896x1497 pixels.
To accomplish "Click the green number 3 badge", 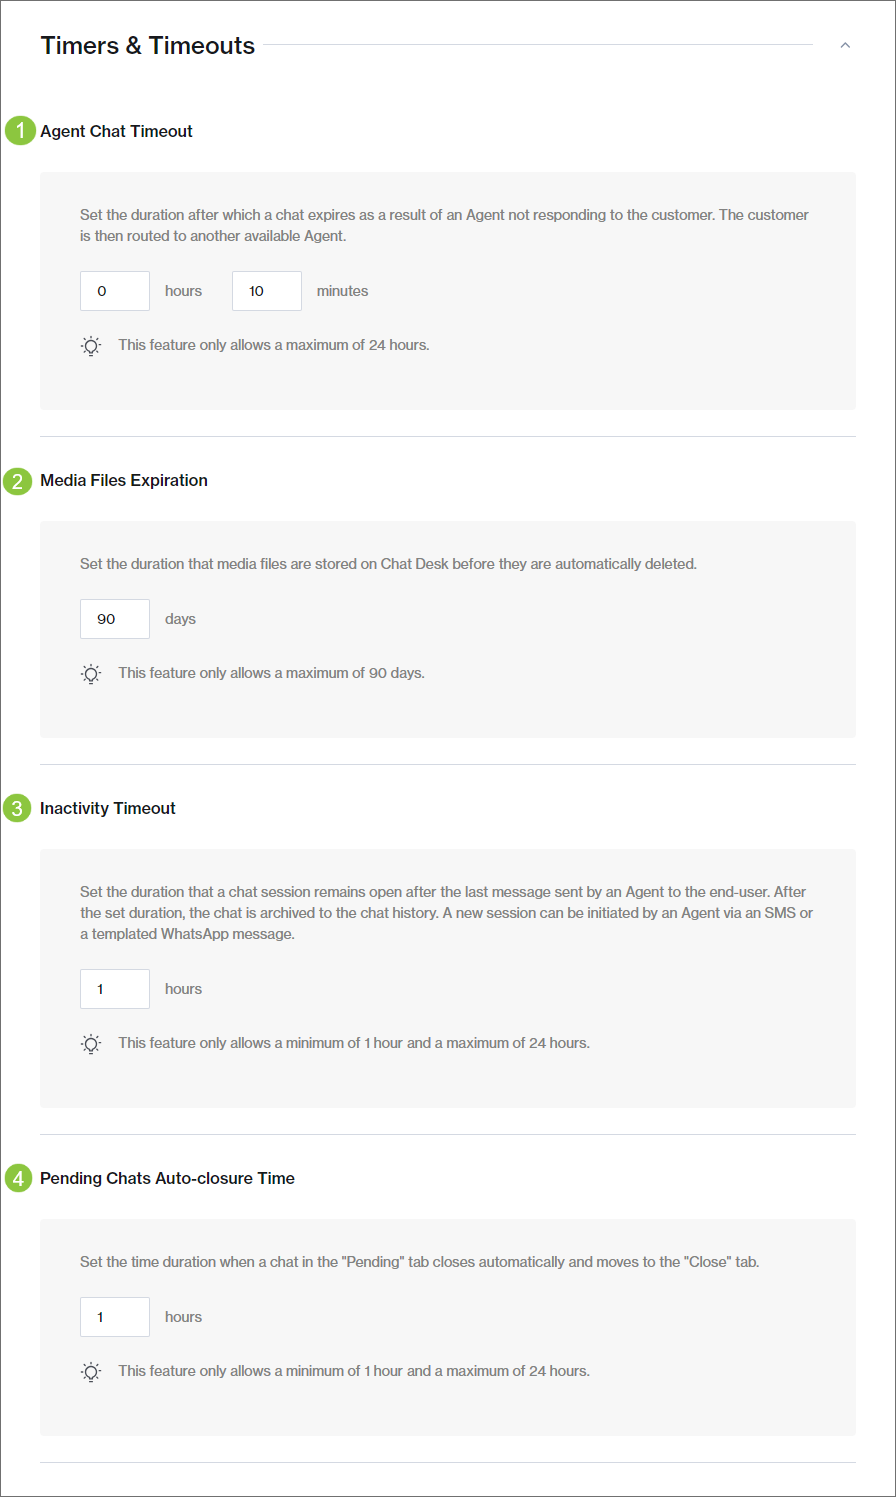I will pos(17,808).
